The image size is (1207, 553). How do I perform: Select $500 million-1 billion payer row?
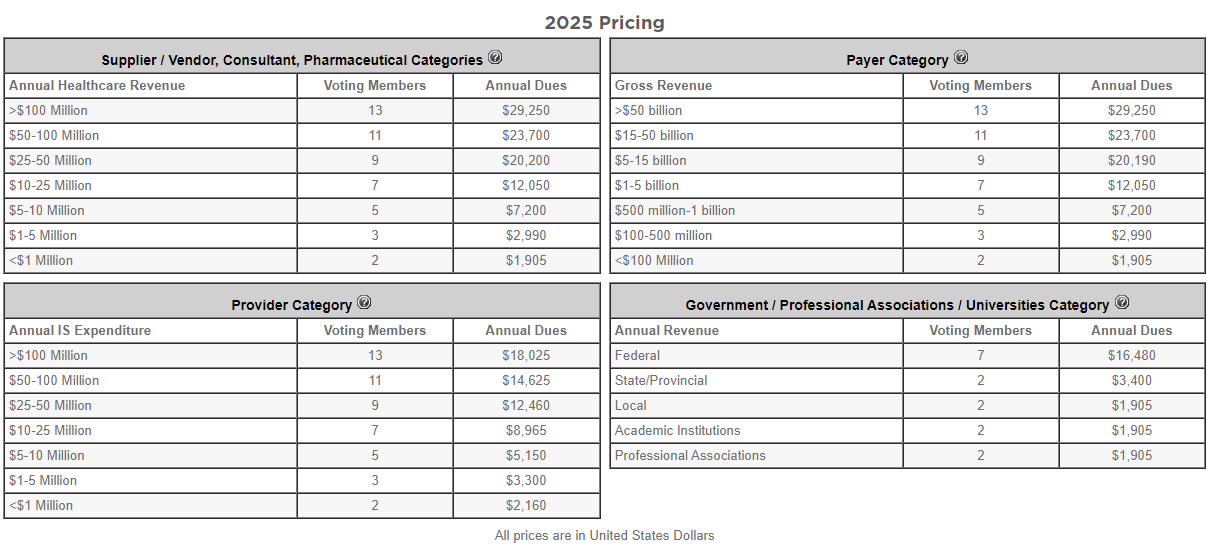(675, 211)
